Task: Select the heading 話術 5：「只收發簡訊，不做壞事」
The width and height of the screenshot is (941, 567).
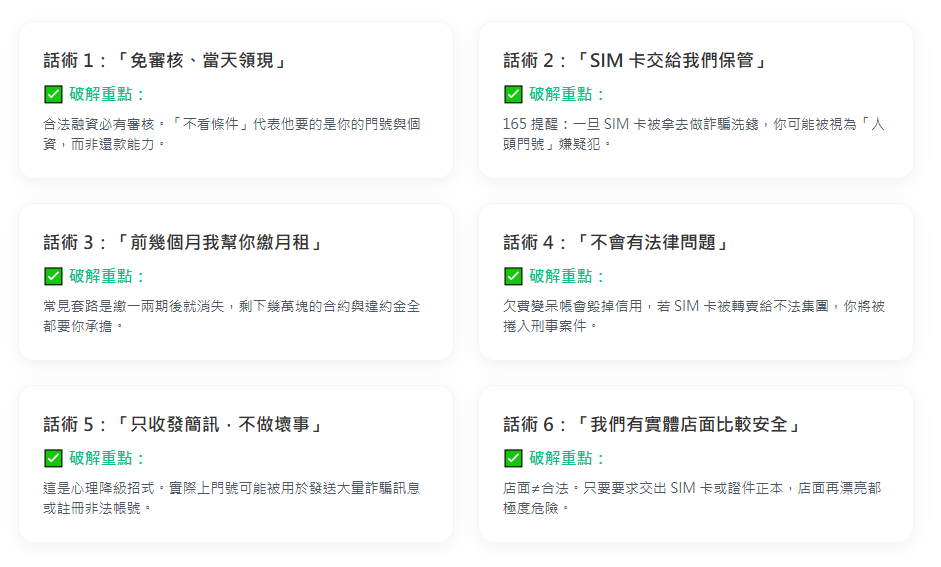Action: [185, 425]
